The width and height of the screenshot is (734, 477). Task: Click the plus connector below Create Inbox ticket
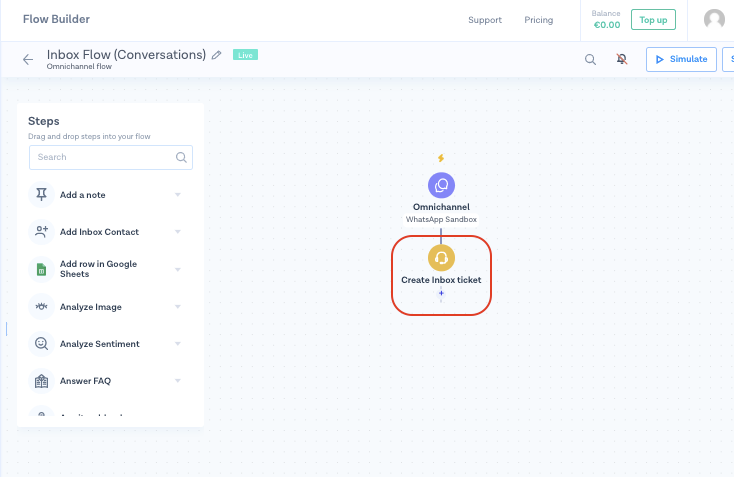coord(441,294)
